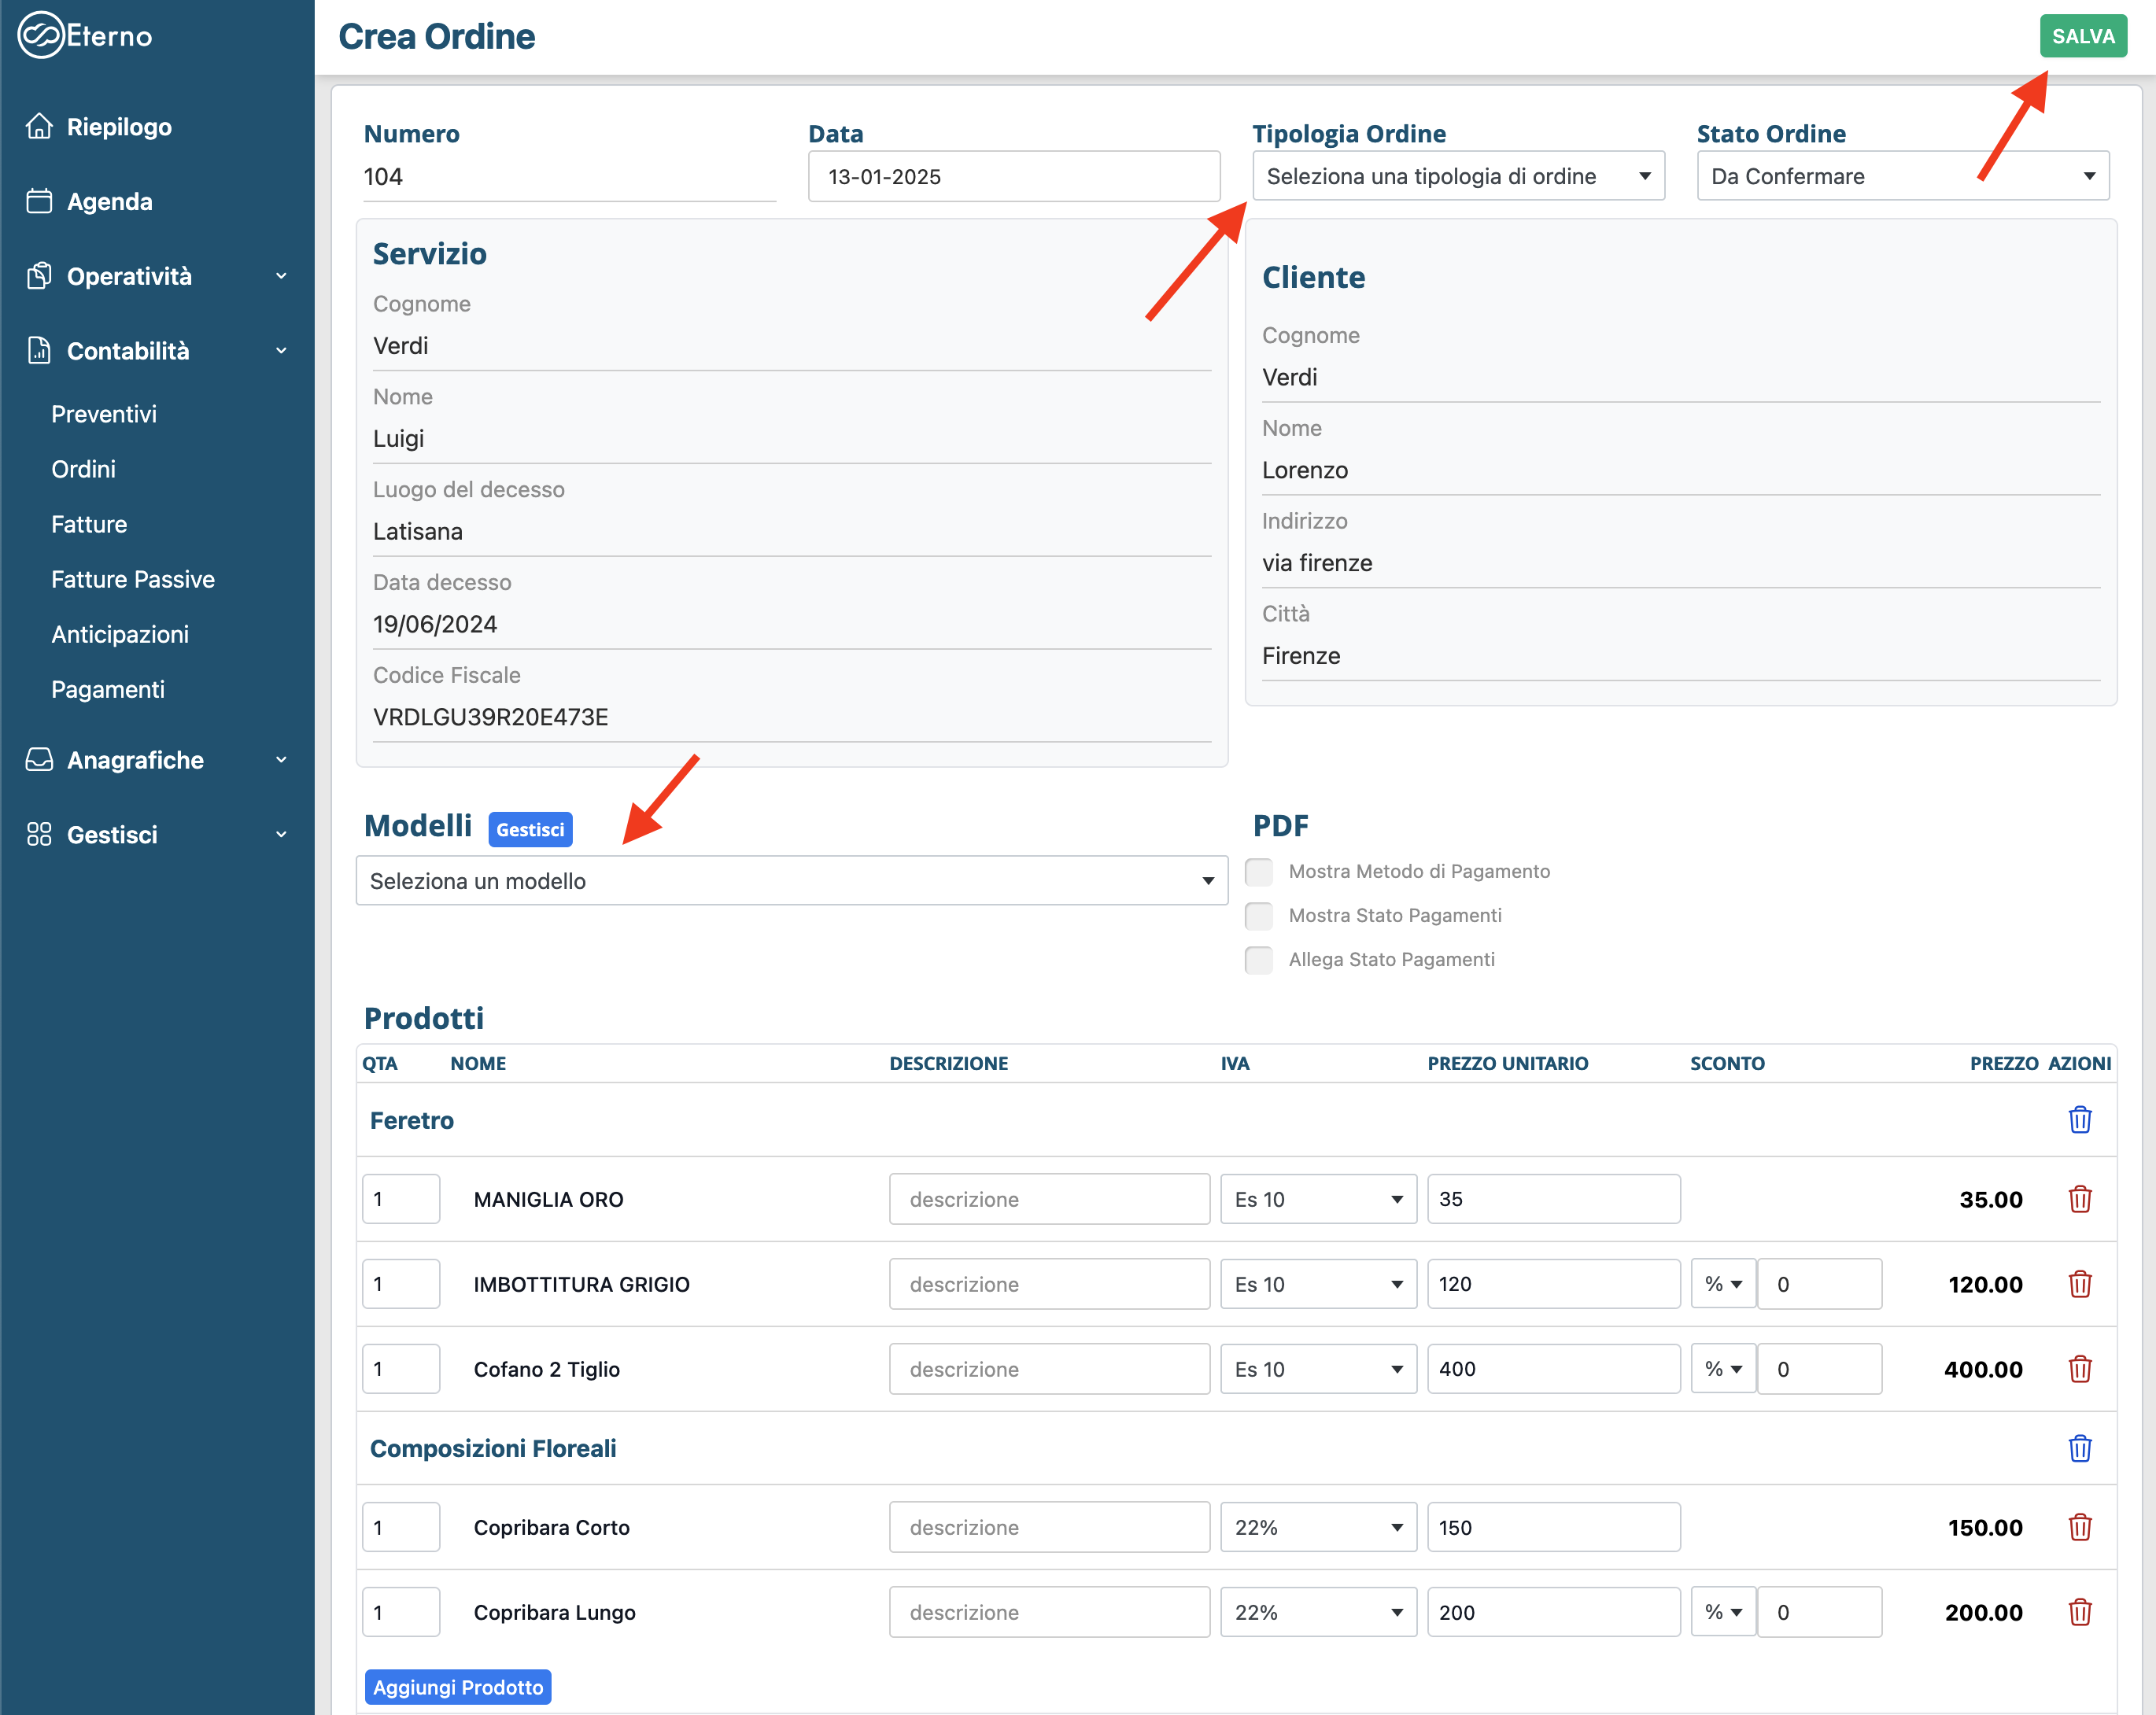This screenshot has height=1715, width=2156.
Task: Delete the Feretro category with blue trash
Action: [2079, 1120]
